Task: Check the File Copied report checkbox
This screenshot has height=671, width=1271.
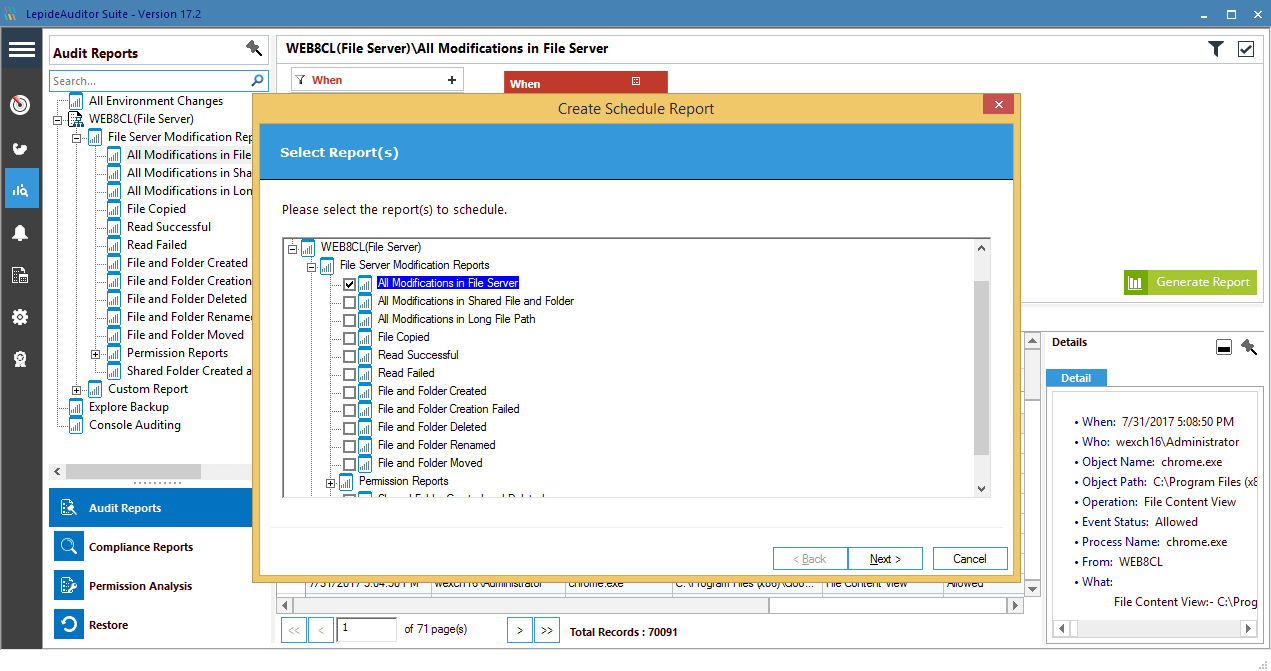Action: point(349,338)
